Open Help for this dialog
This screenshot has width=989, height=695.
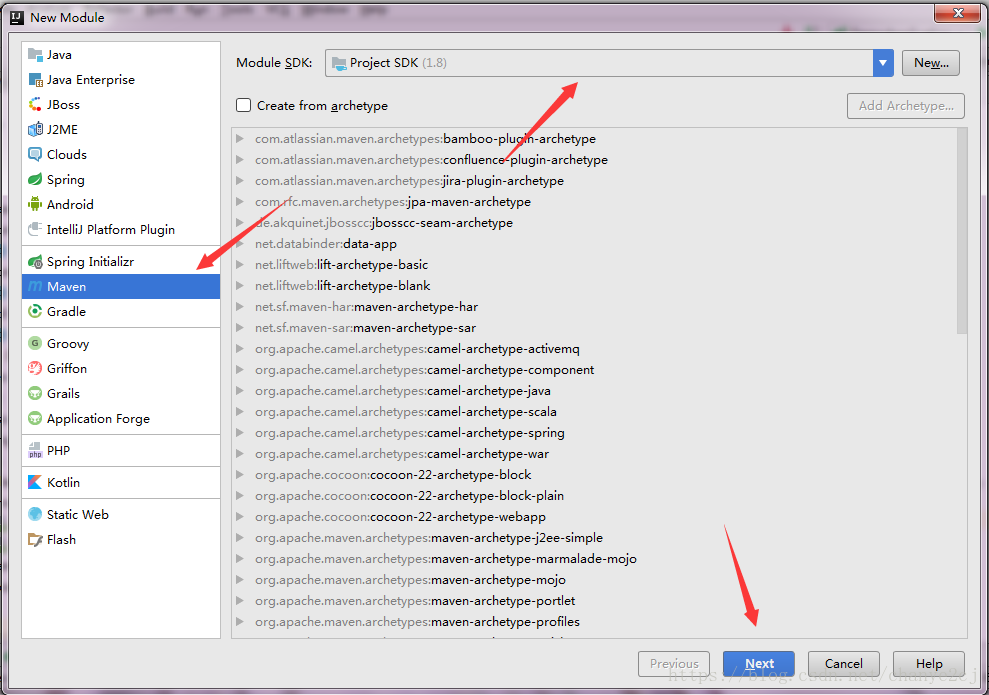tap(928, 663)
